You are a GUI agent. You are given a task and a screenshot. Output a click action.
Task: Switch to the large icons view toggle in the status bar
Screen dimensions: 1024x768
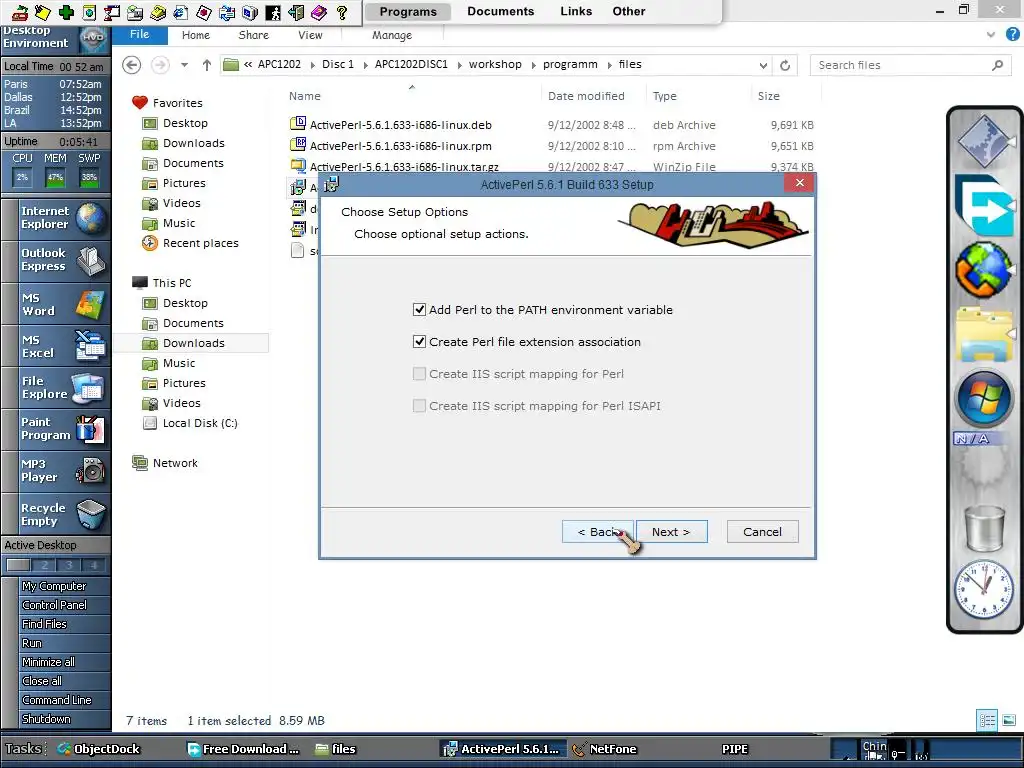pyautogui.click(x=1009, y=720)
